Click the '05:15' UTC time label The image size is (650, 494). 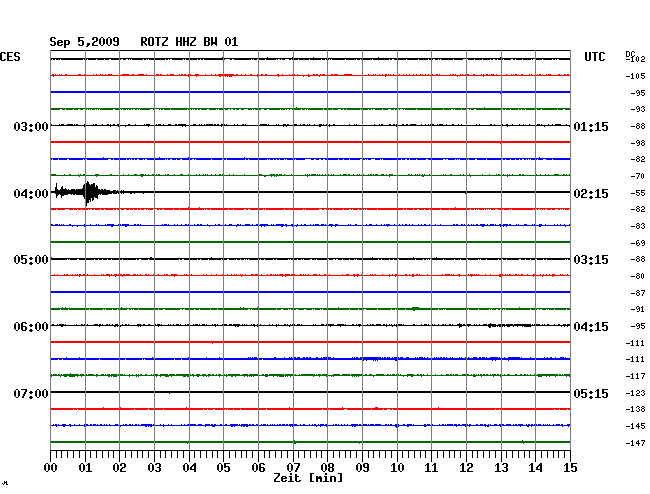[591, 393]
